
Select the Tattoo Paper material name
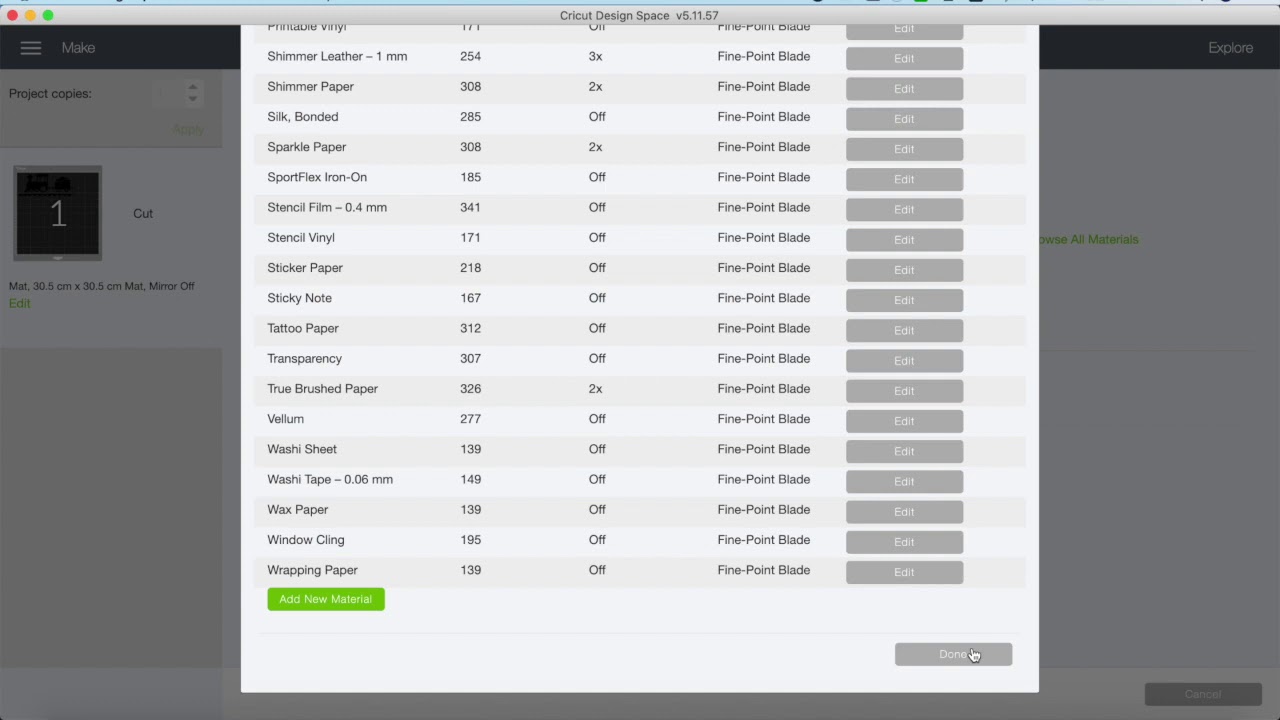[x=303, y=328]
